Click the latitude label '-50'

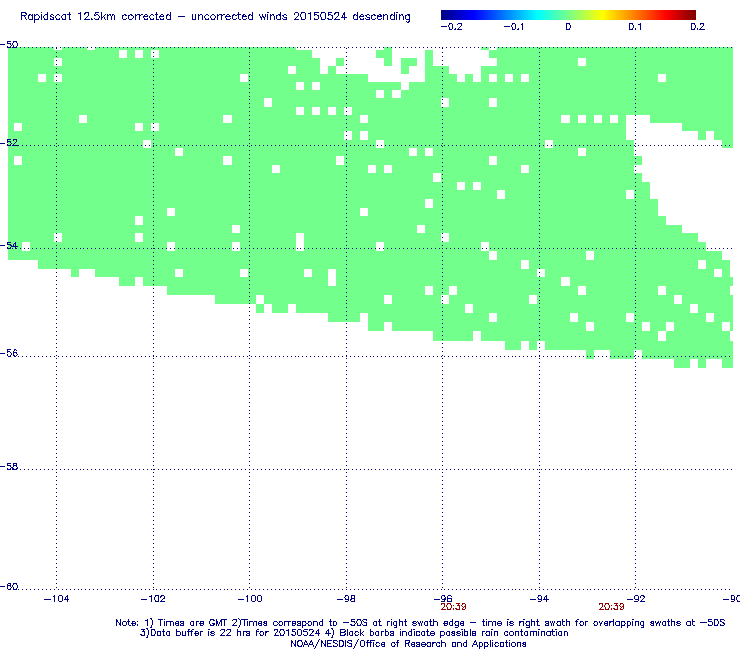(x=9, y=45)
